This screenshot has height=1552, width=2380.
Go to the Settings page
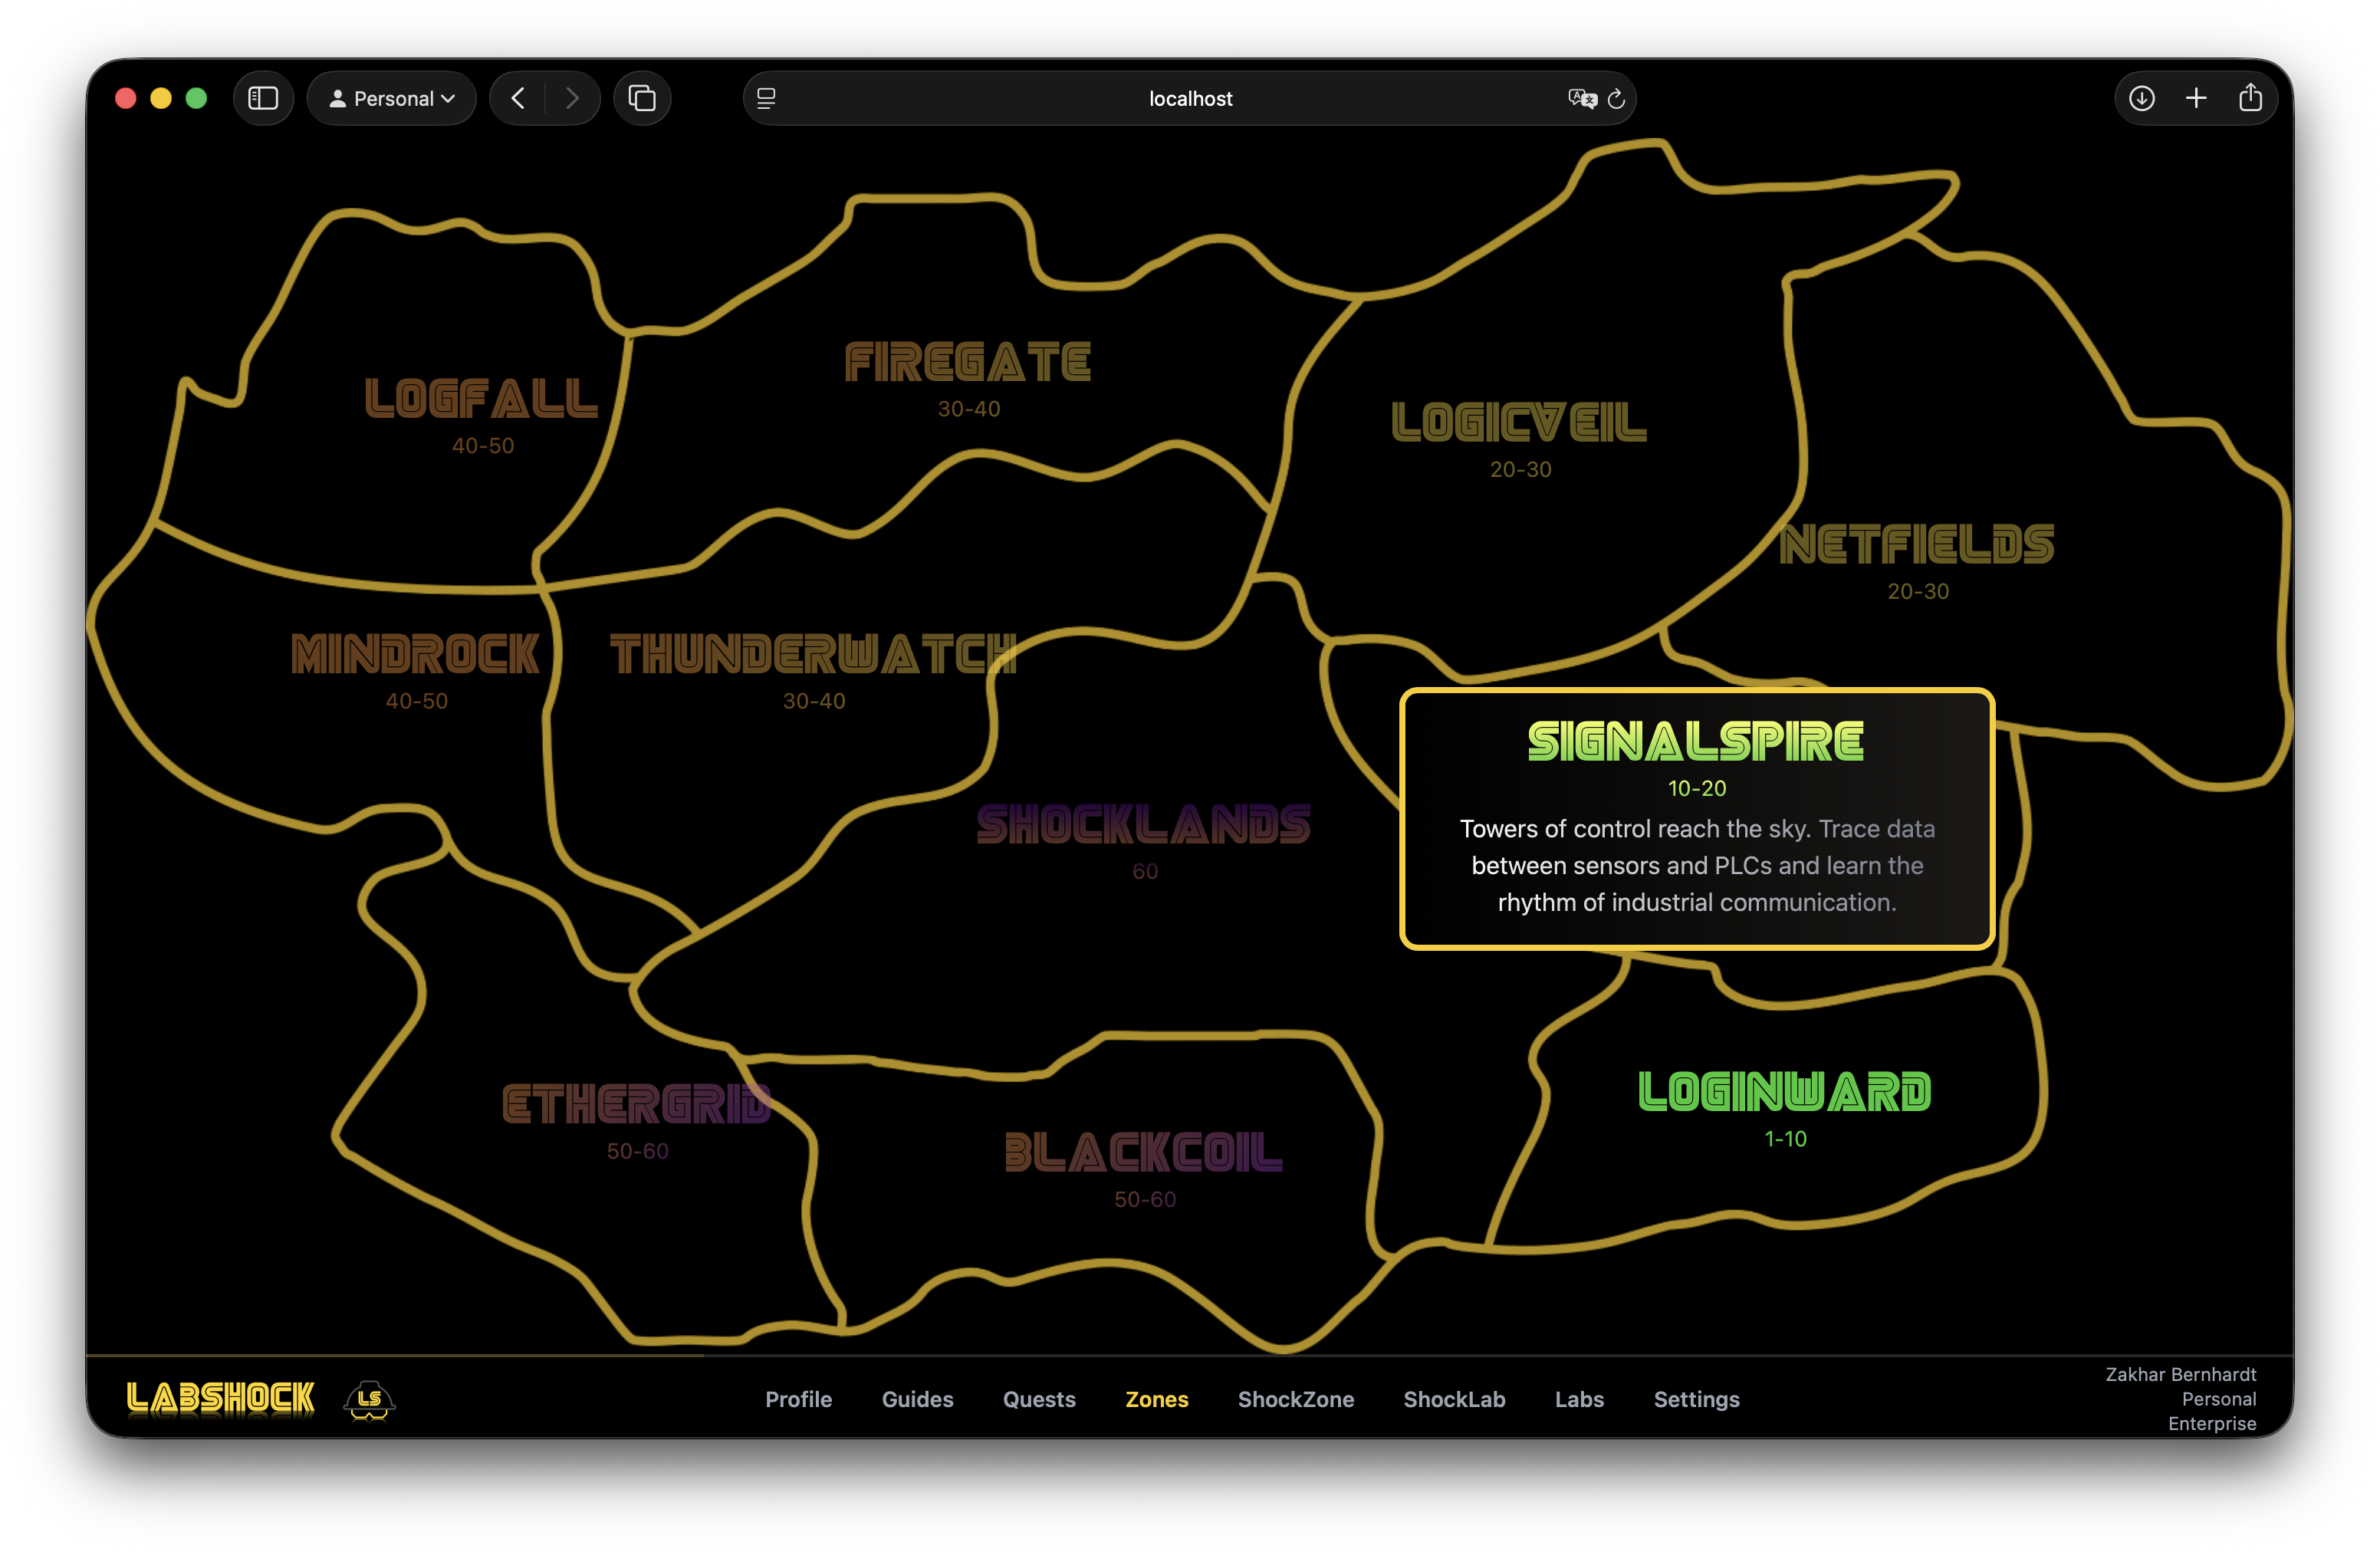tap(1696, 1399)
